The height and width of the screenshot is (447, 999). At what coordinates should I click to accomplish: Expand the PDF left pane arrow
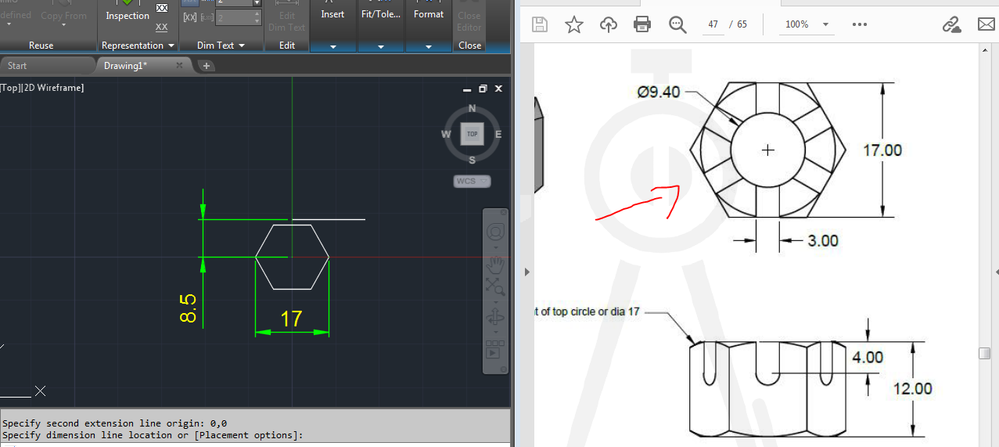527,272
